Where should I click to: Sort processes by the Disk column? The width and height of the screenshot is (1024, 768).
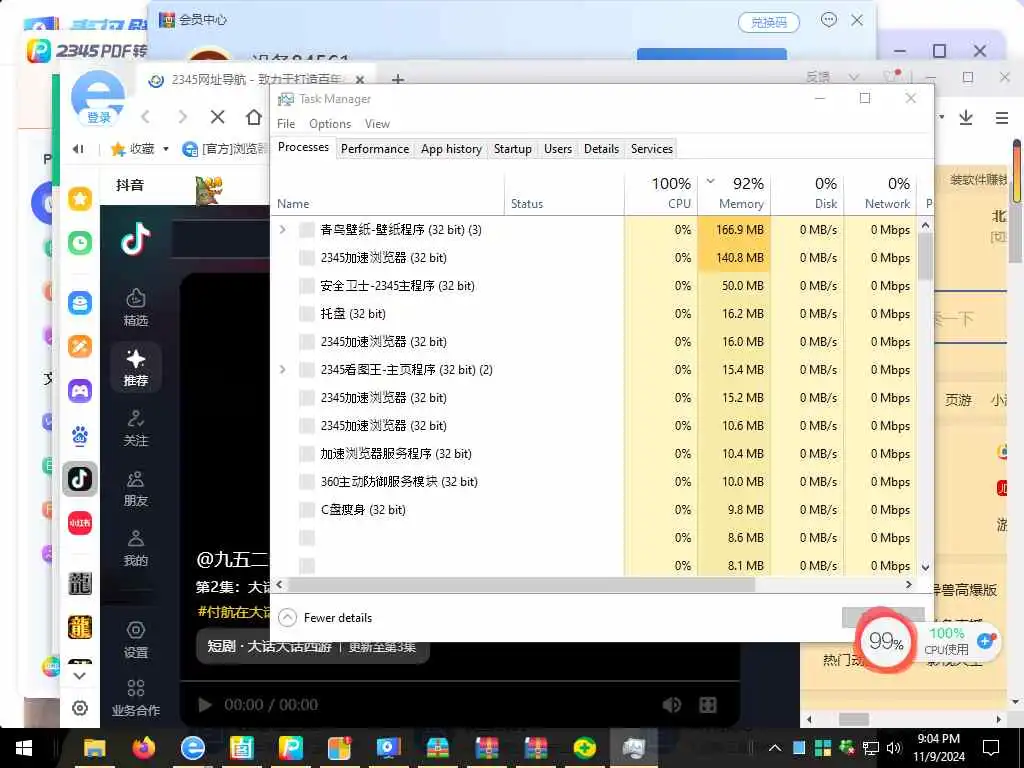pos(808,193)
